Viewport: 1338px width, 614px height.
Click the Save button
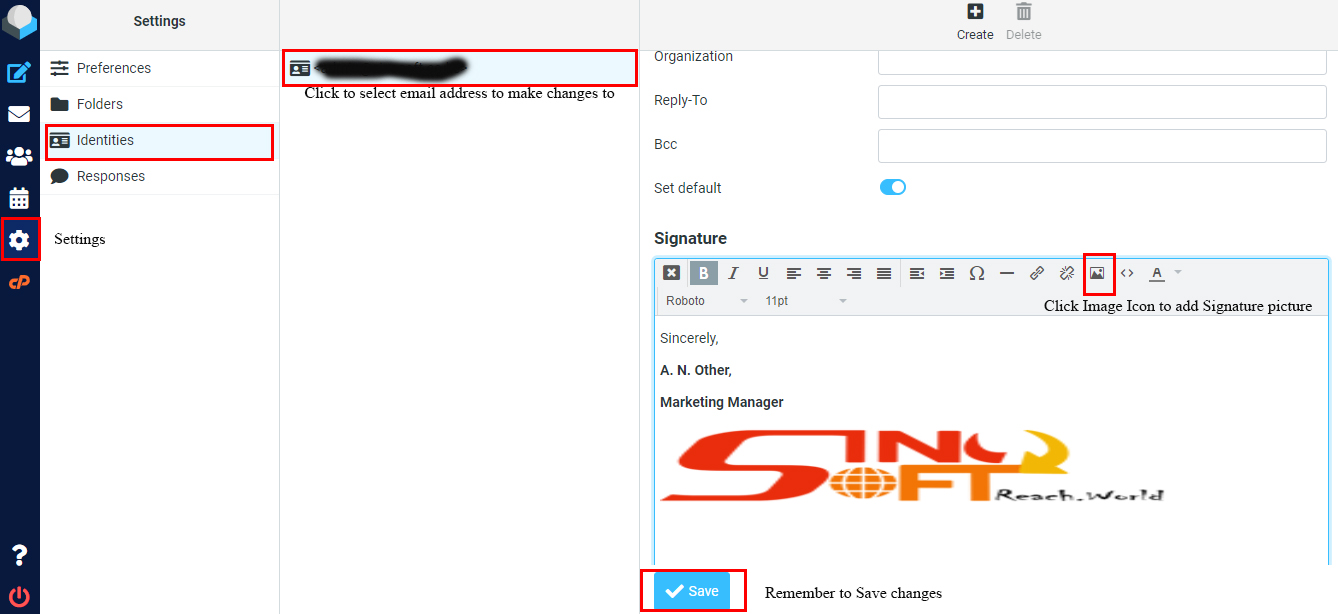tap(692, 591)
